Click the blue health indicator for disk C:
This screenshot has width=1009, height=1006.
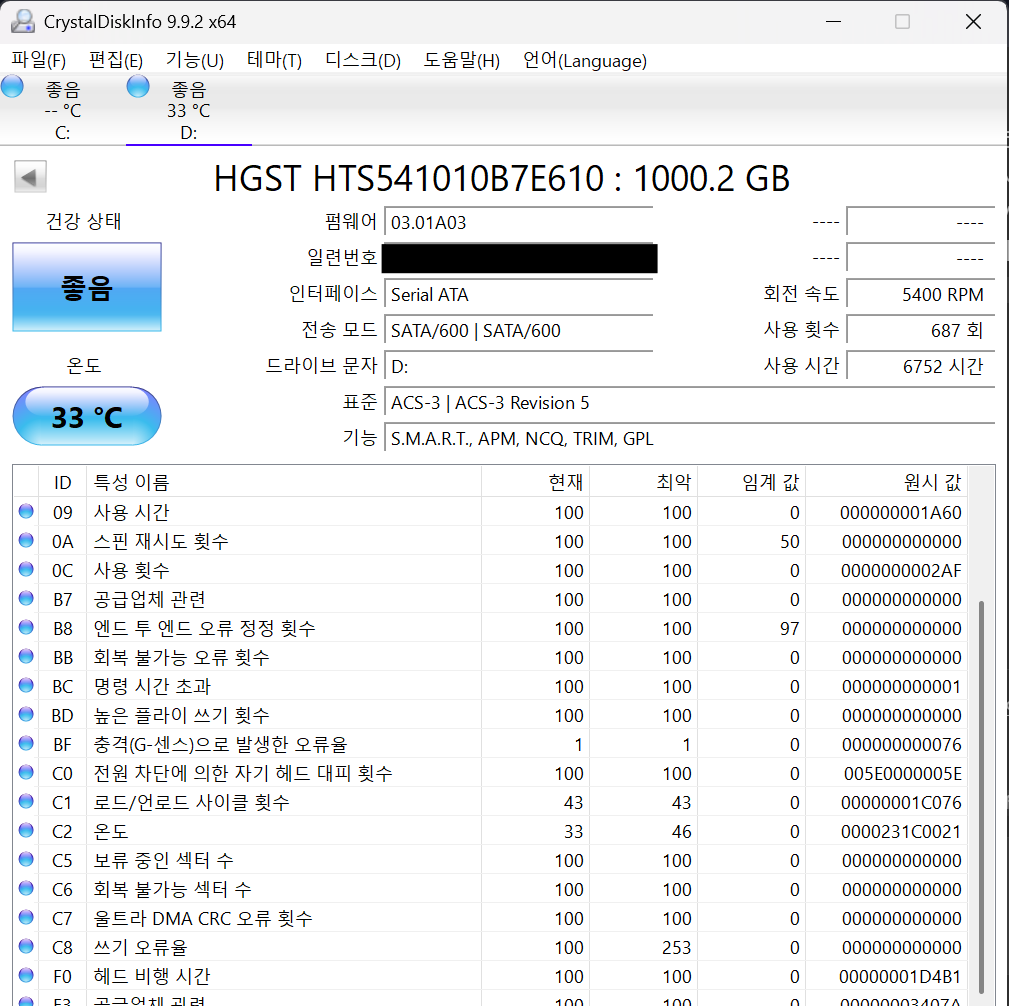12,86
